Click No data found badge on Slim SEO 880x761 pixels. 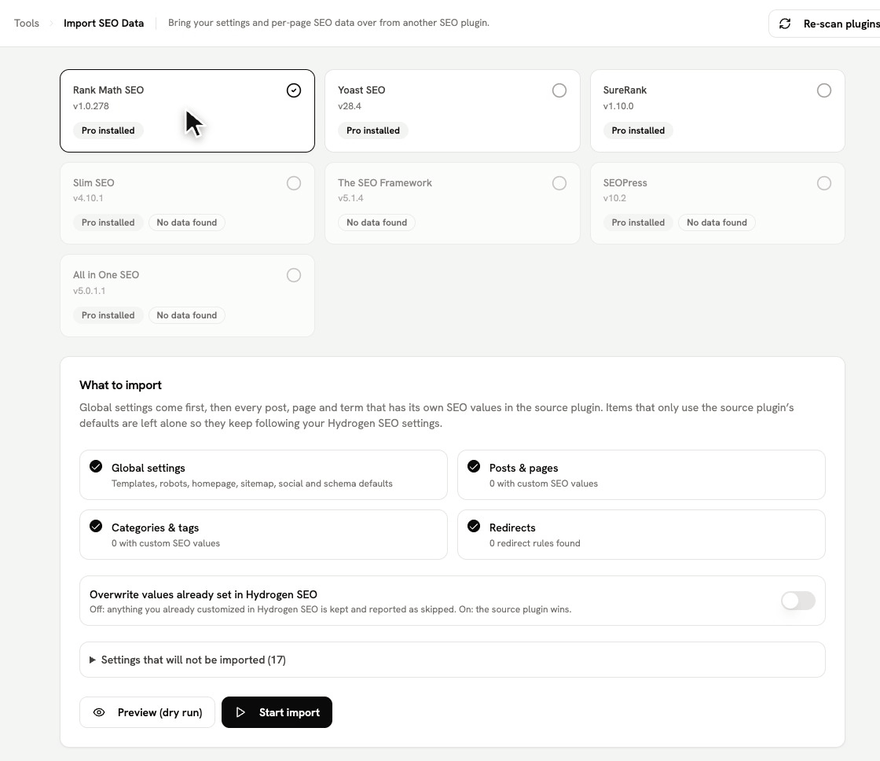click(x=186, y=222)
